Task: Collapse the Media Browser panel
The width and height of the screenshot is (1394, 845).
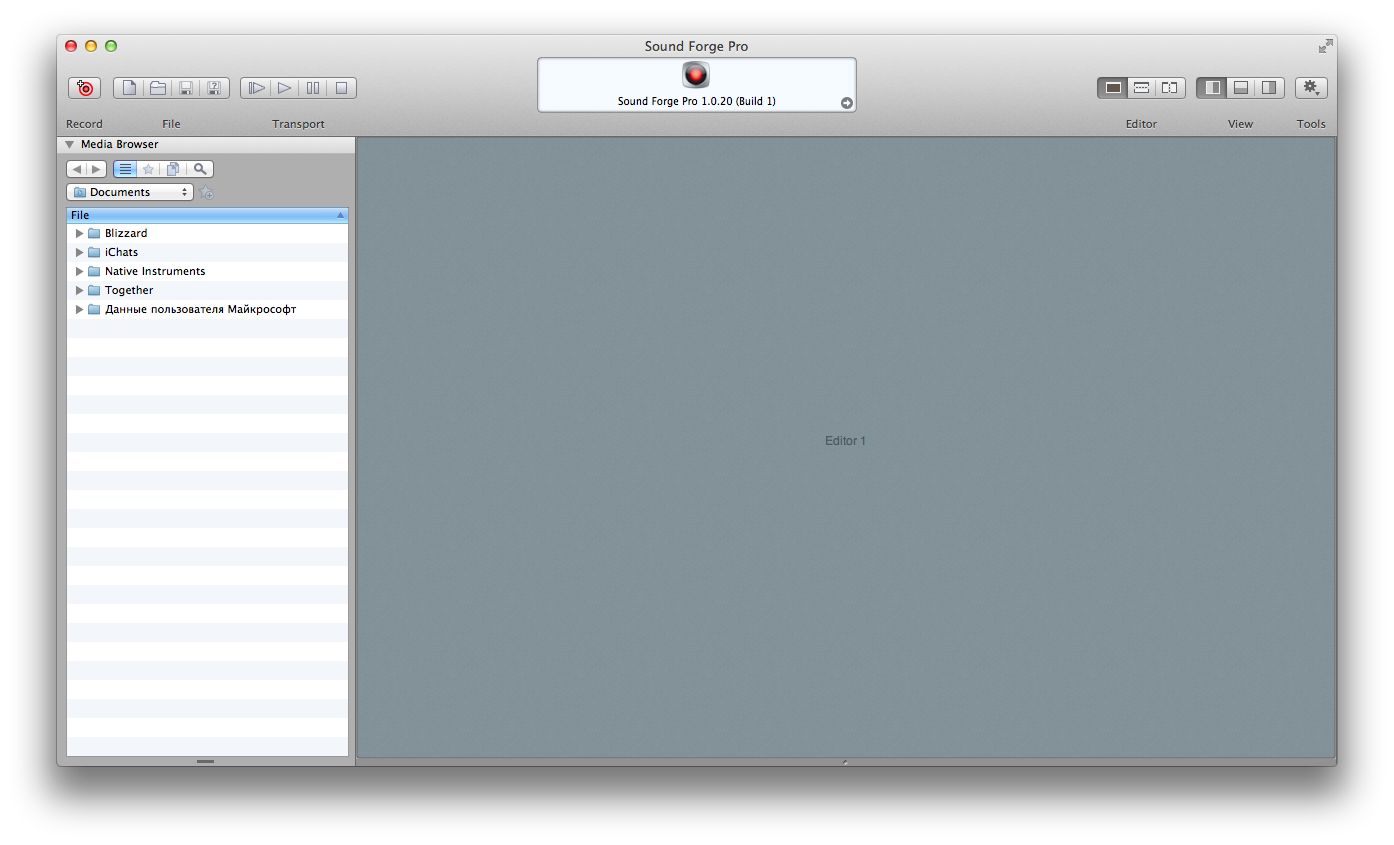Action: tap(70, 144)
